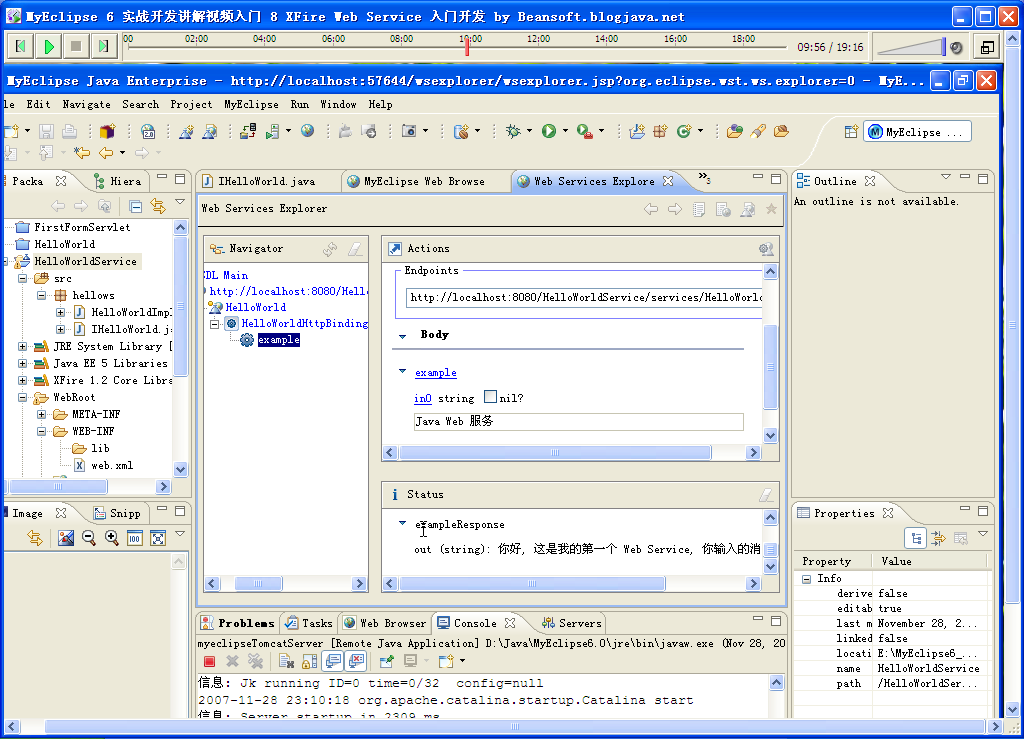The height and width of the screenshot is (739, 1024).
Task: Collapse the exampleResponse triangle in Status
Action: pyautogui.click(x=403, y=524)
